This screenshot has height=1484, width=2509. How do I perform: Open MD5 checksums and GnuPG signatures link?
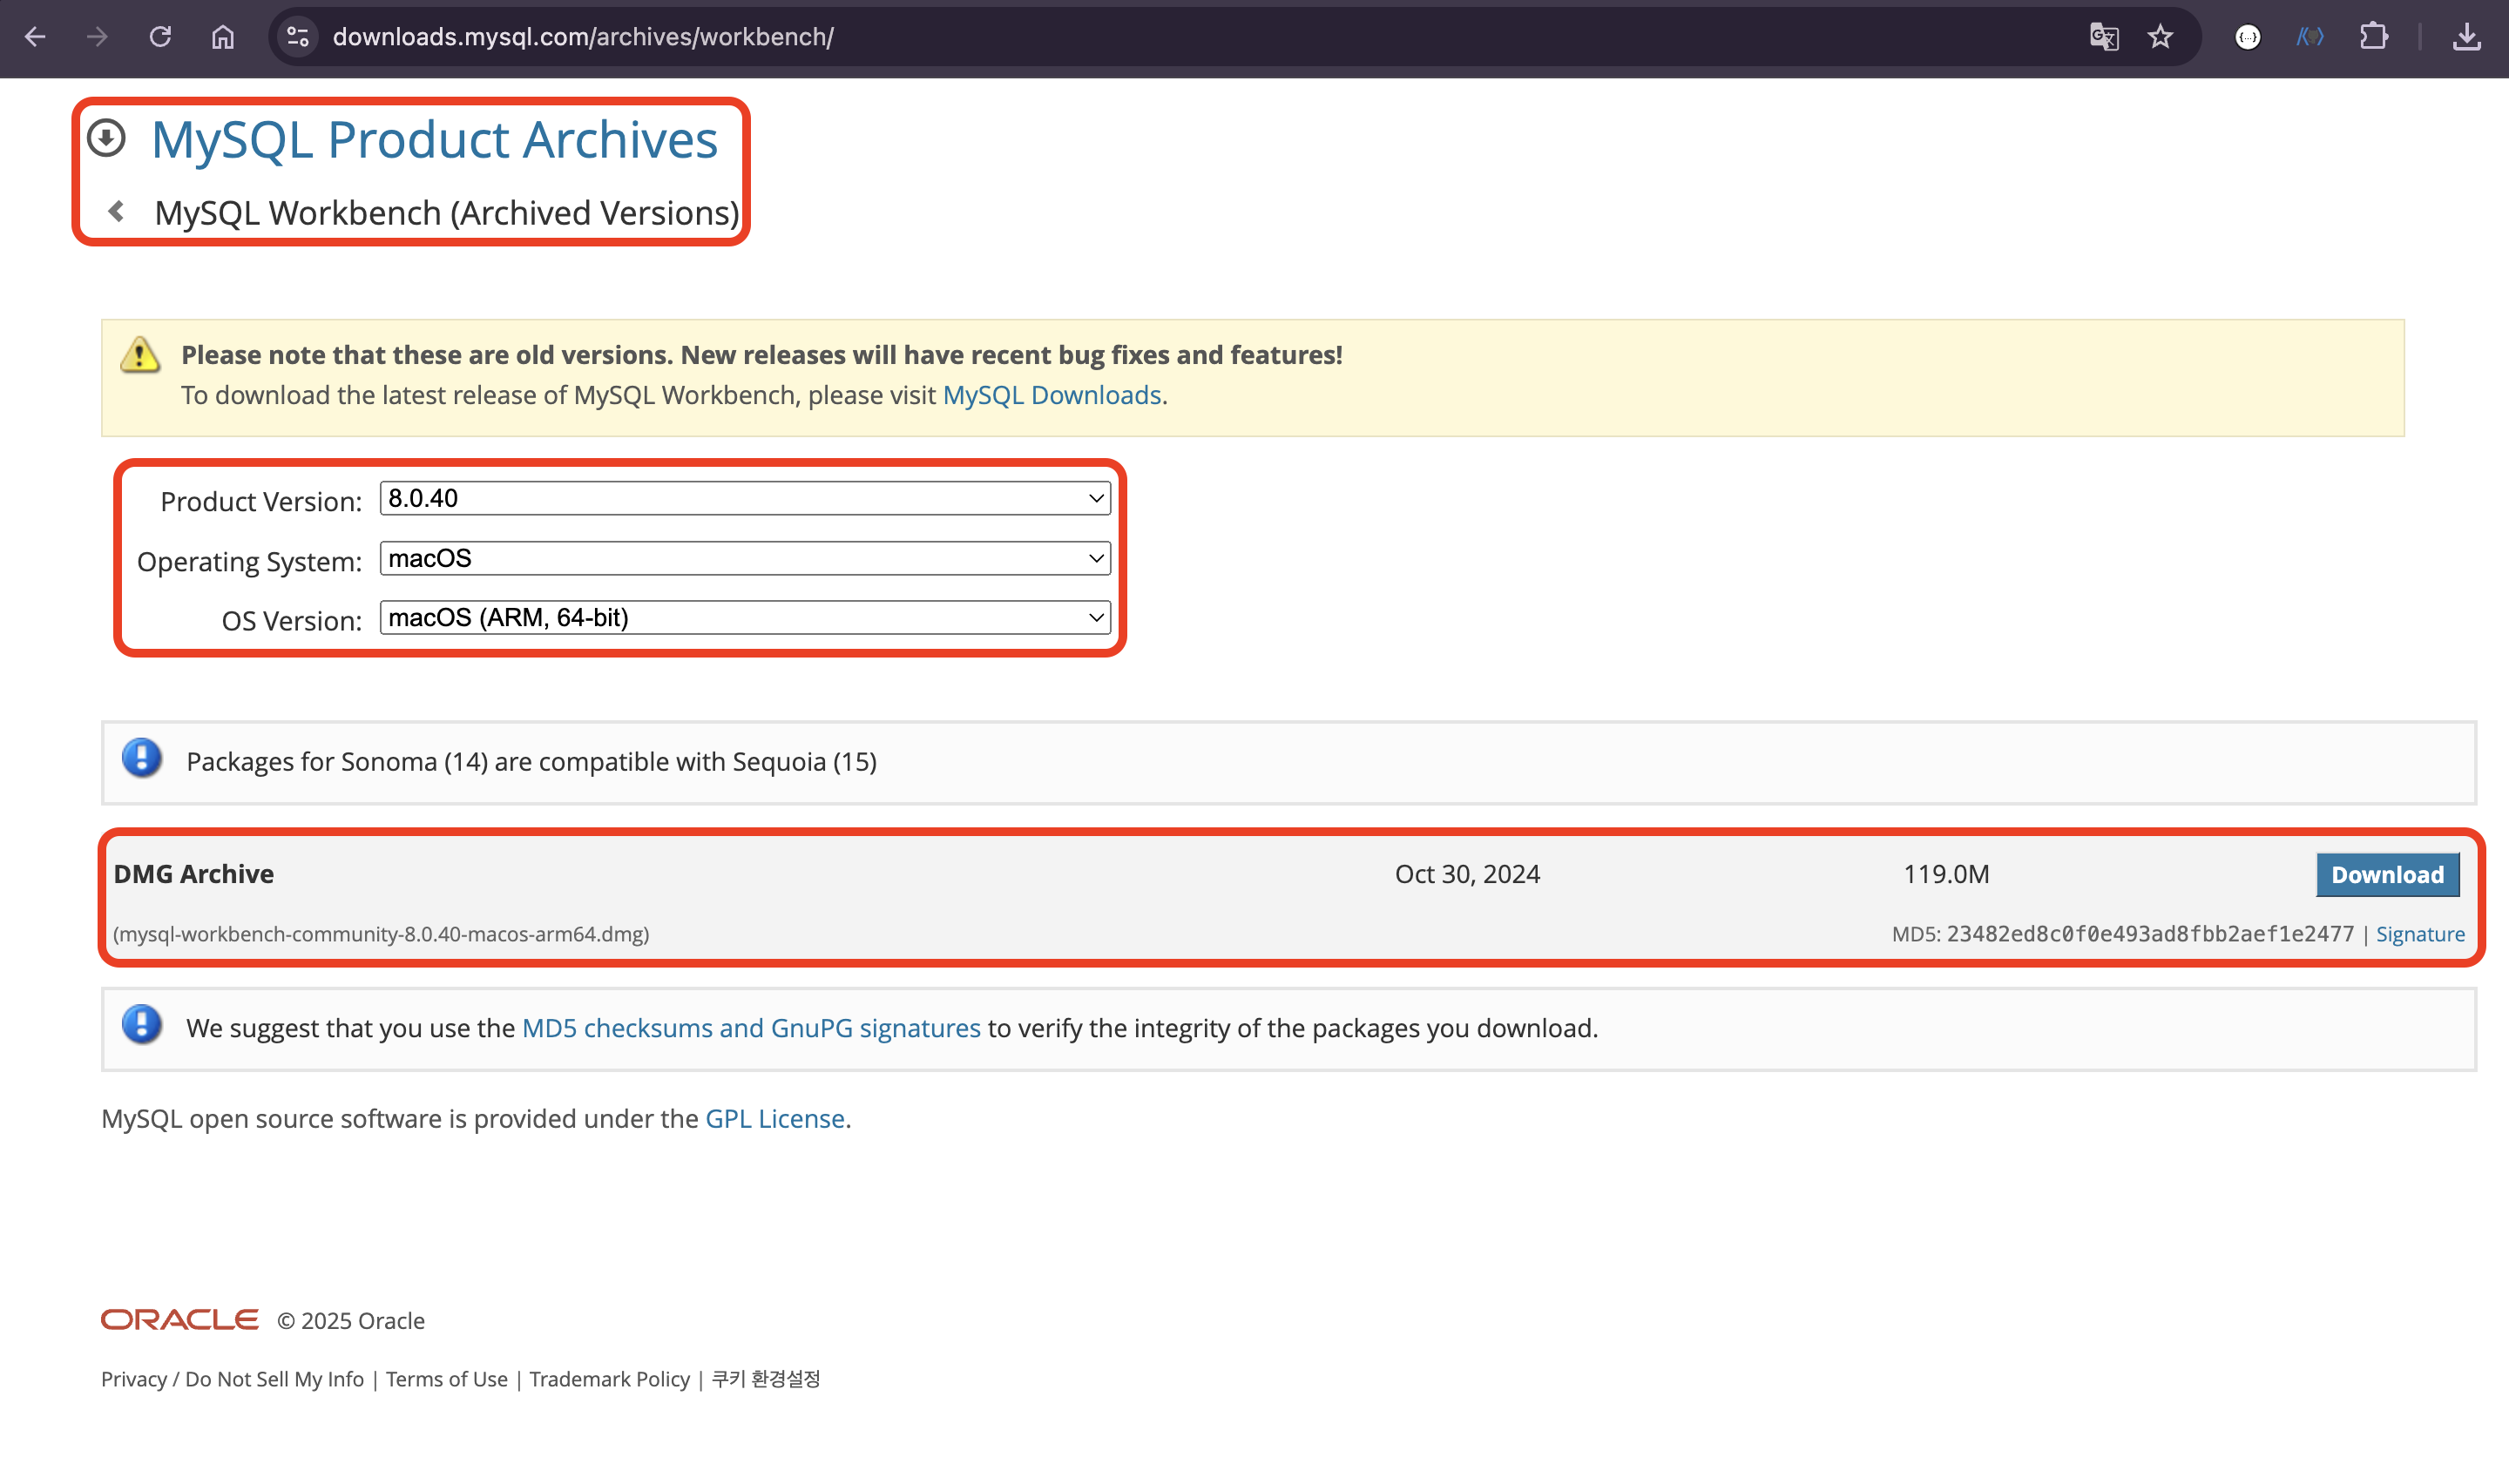pyautogui.click(x=750, y=1028)
